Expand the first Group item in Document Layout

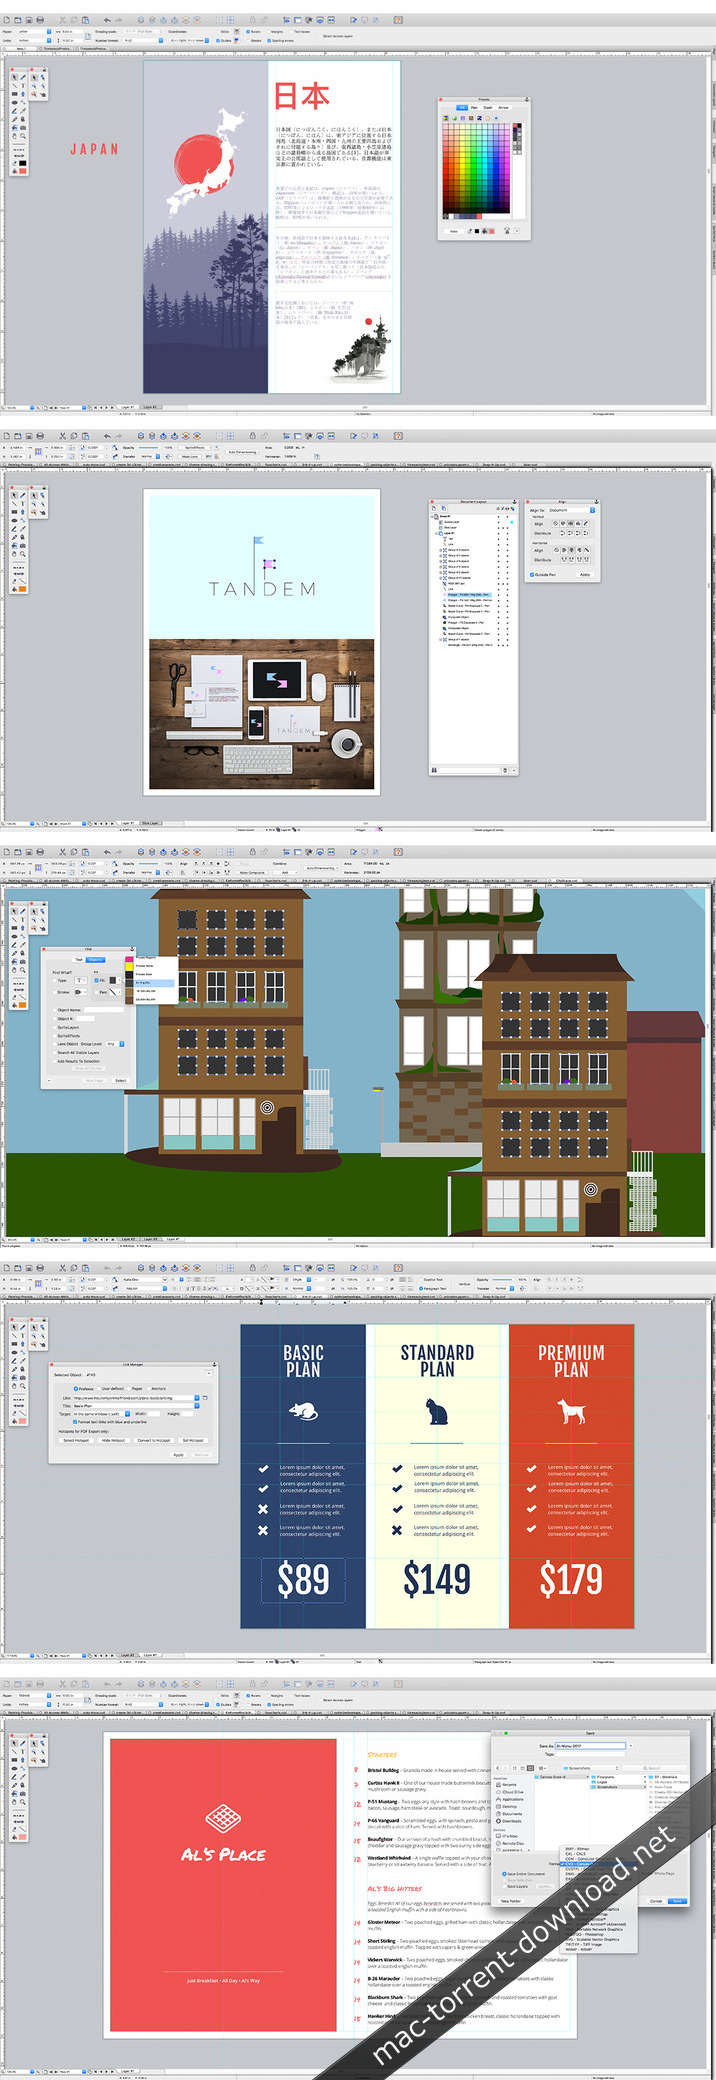point(441,551)
